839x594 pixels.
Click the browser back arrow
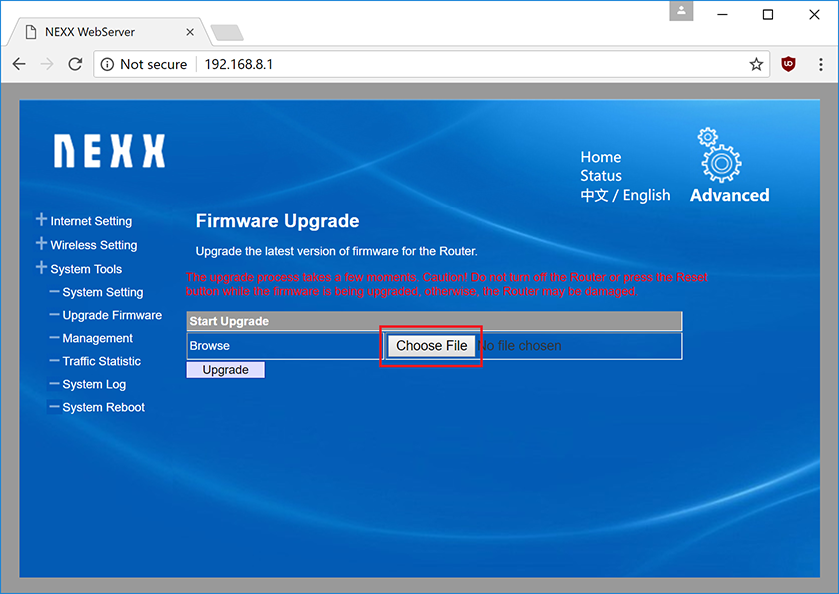click(x=19, y=64)
